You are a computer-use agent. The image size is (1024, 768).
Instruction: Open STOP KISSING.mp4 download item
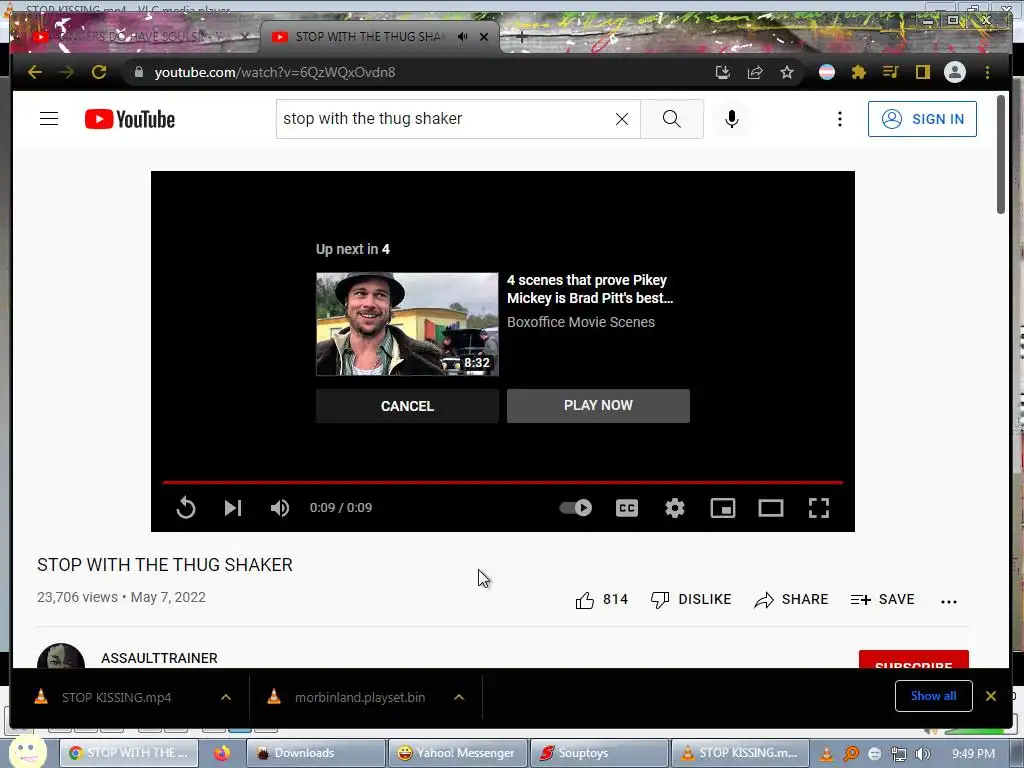pos(116,697)
